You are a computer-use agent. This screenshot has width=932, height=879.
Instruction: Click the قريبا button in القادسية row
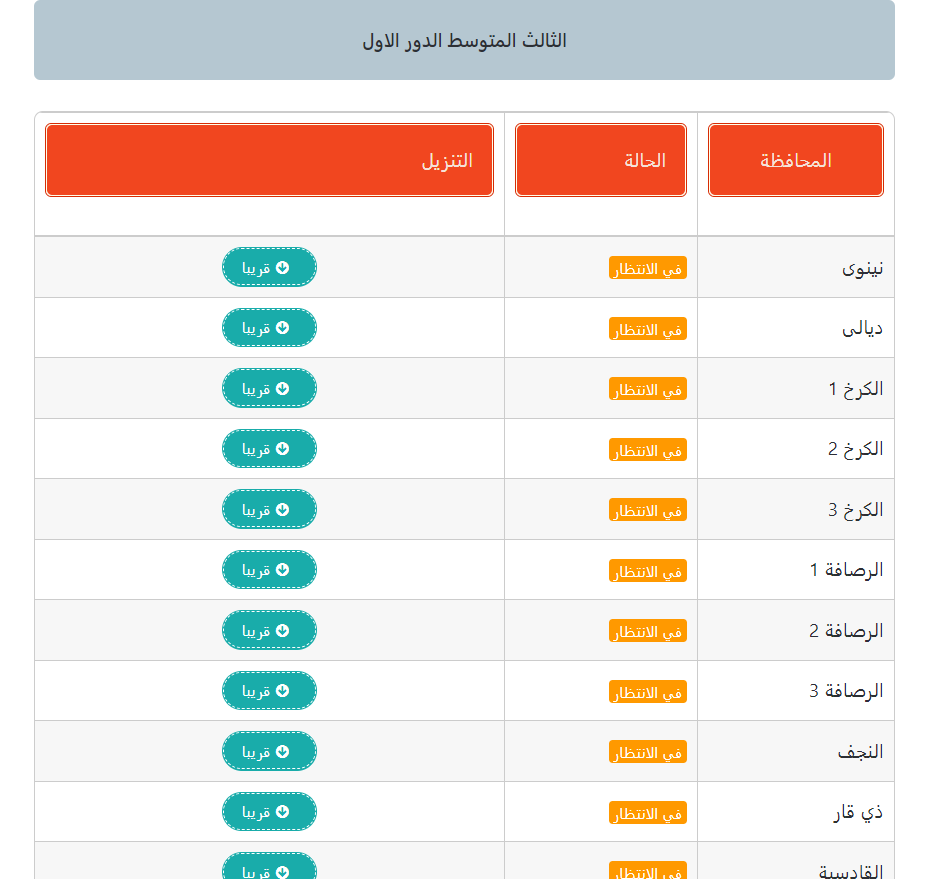269,866
